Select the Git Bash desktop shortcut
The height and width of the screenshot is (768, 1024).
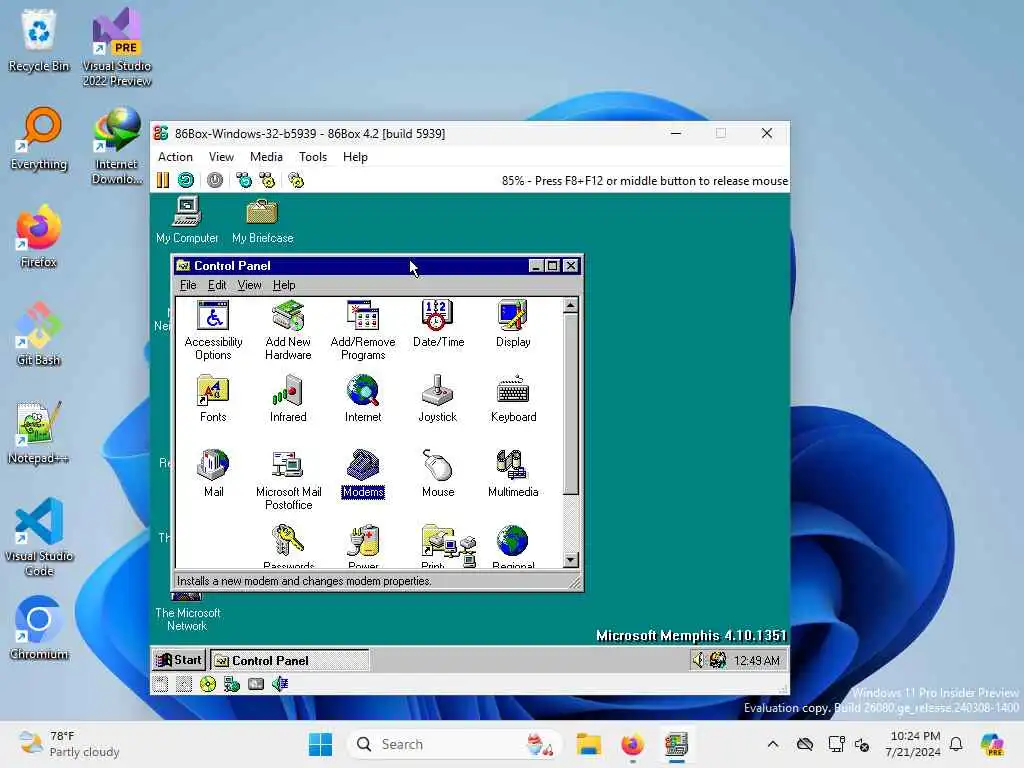pos(39,334)
